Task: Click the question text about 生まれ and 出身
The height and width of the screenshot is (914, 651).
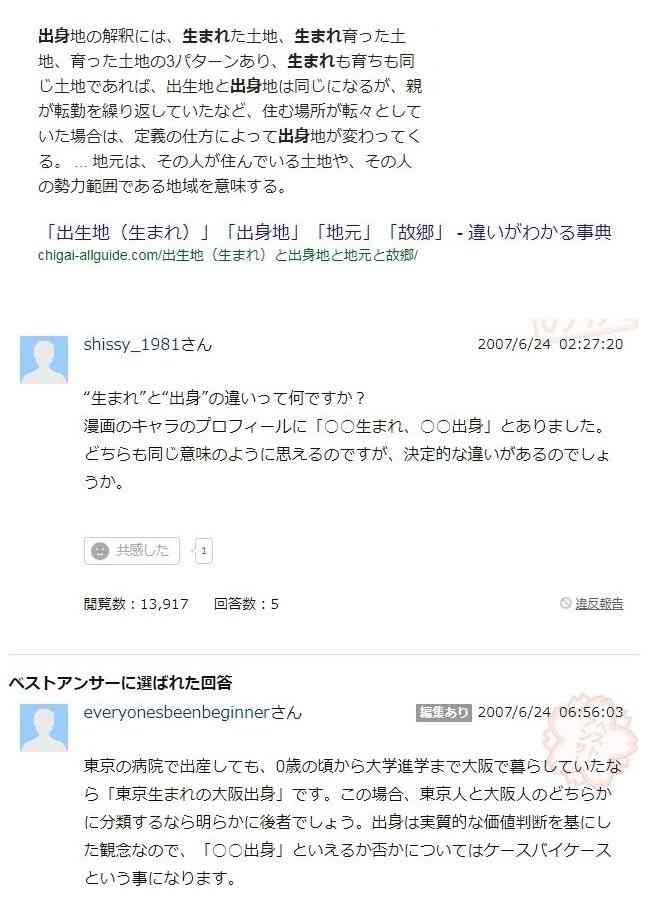Action: [x=347, y=440]
